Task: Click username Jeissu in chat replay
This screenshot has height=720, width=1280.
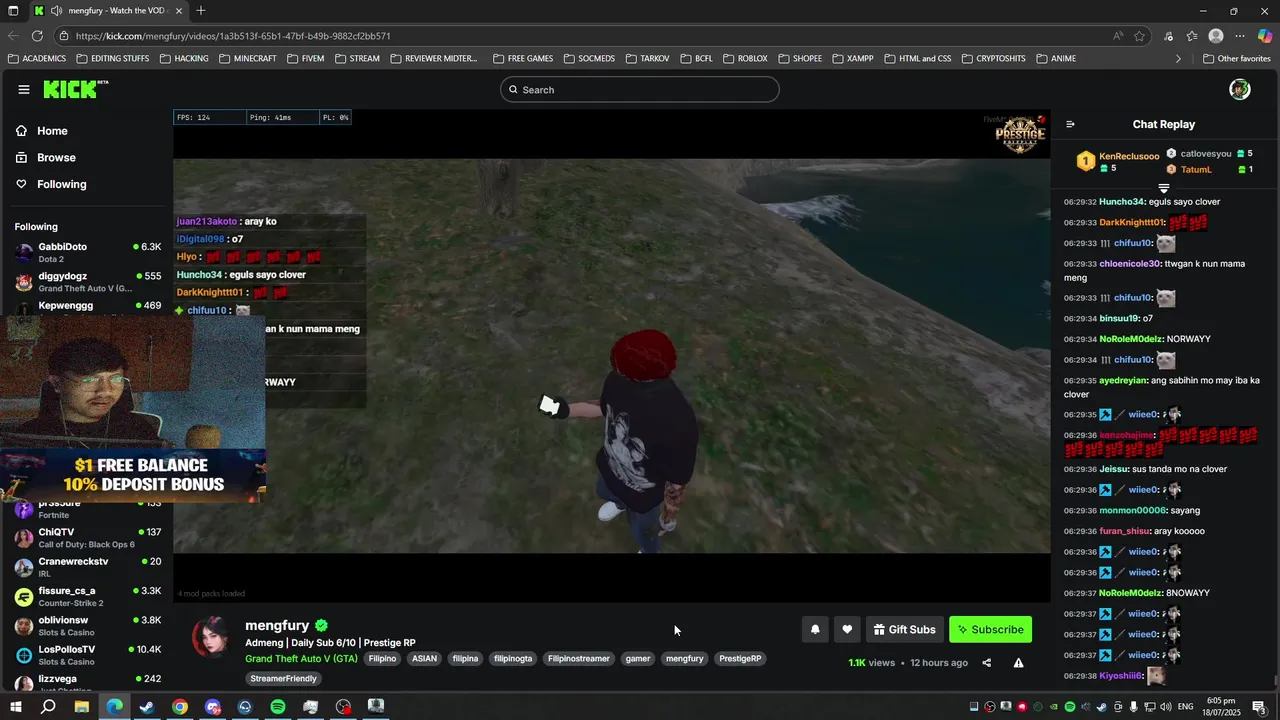Action: (1112, 469)
